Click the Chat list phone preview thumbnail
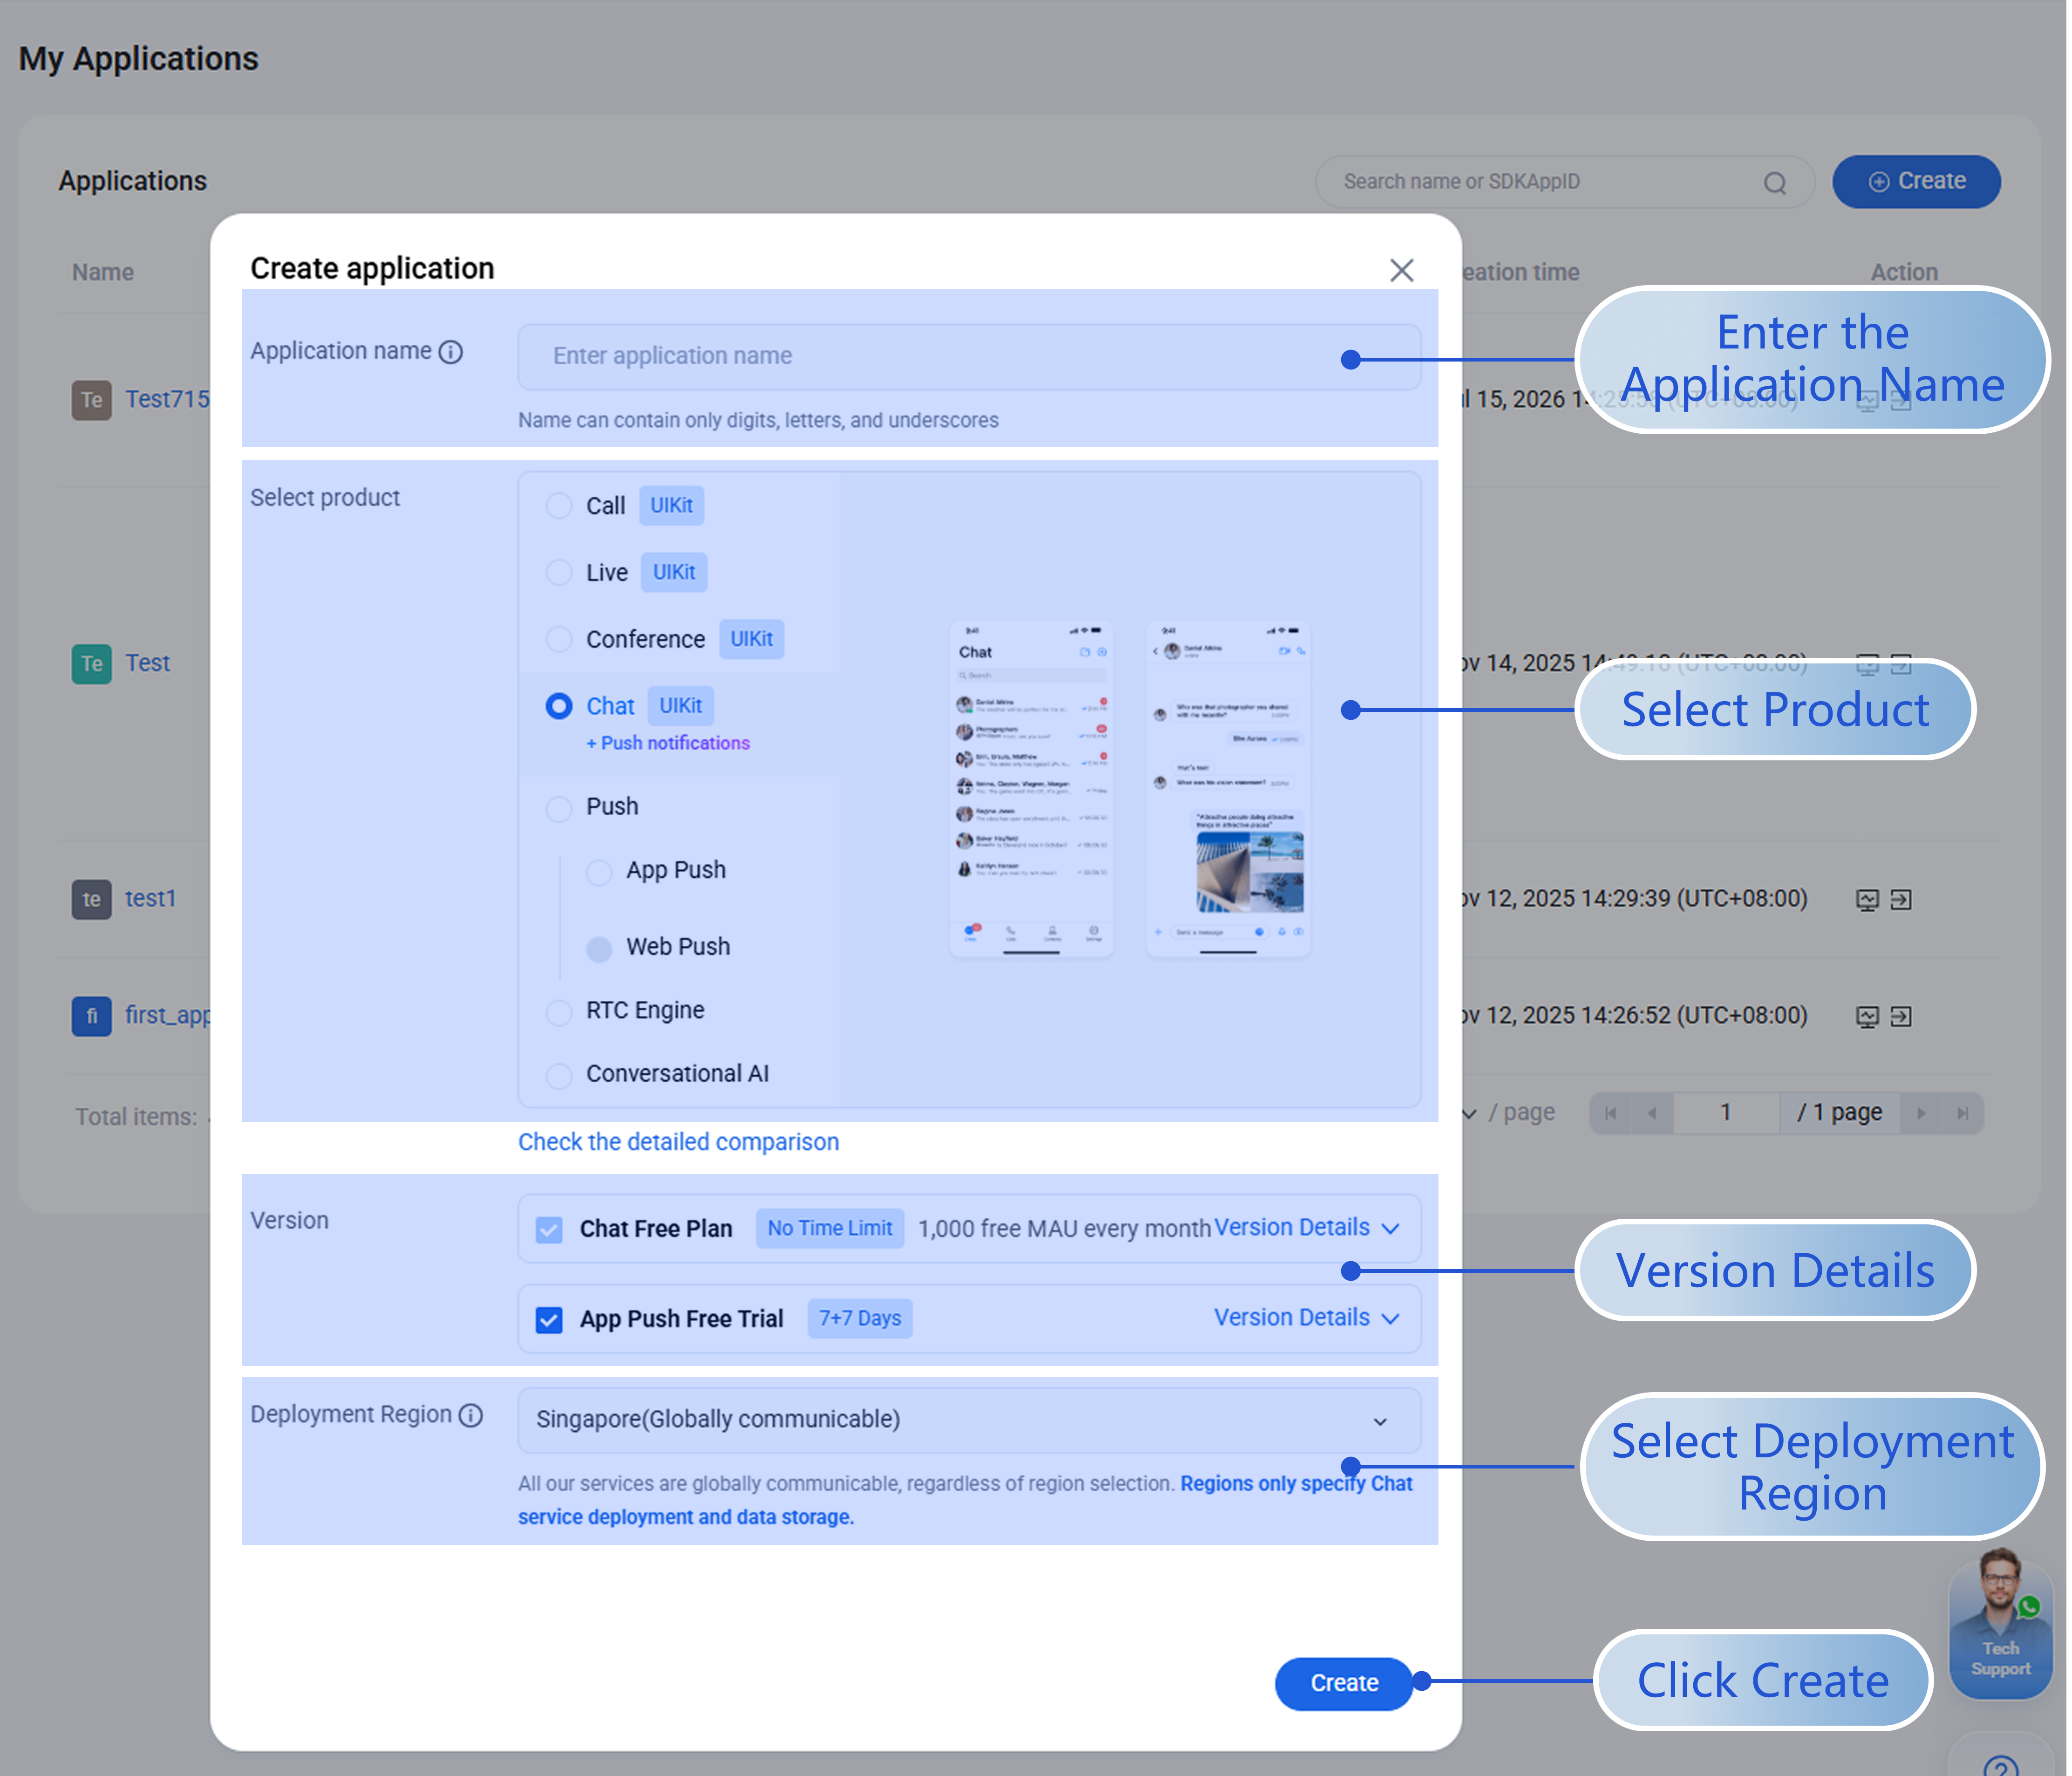The image size is (2072, 1776). [1031, 789]
